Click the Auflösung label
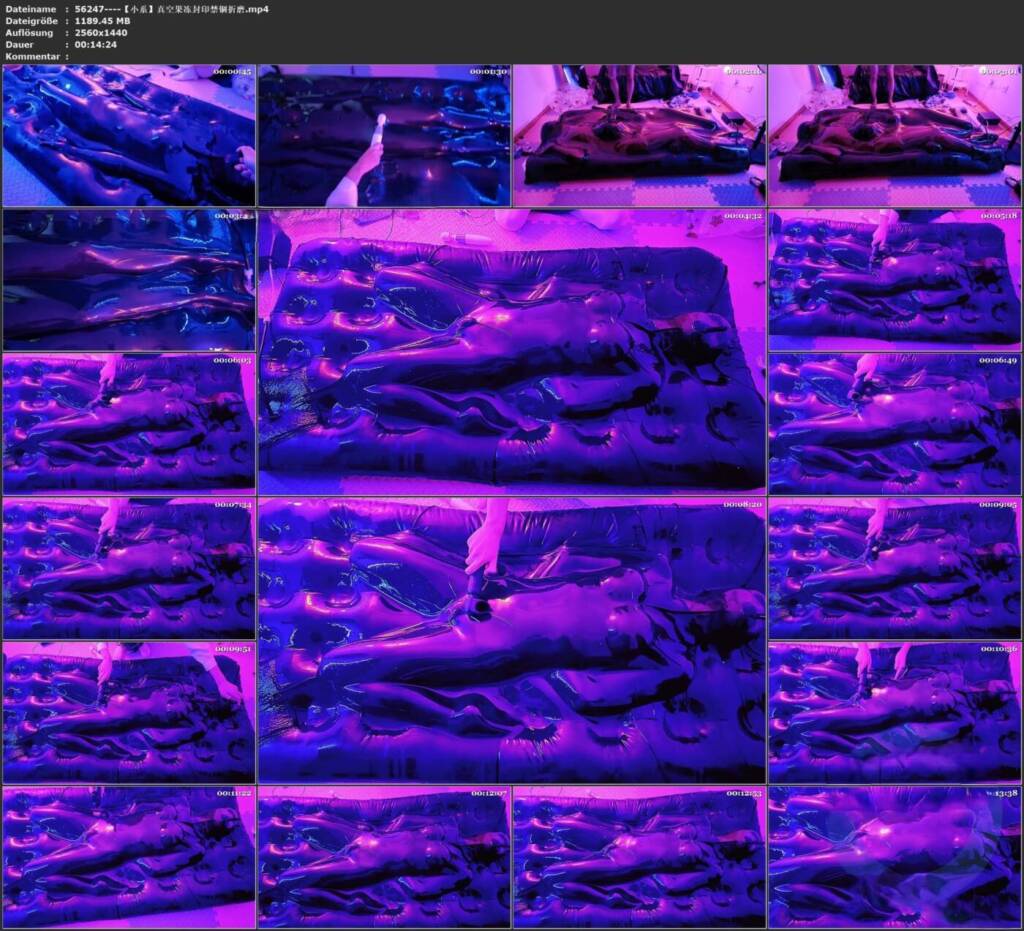Image resolution: width=1024 pixels, height=931 pixels. coord(29,33)
